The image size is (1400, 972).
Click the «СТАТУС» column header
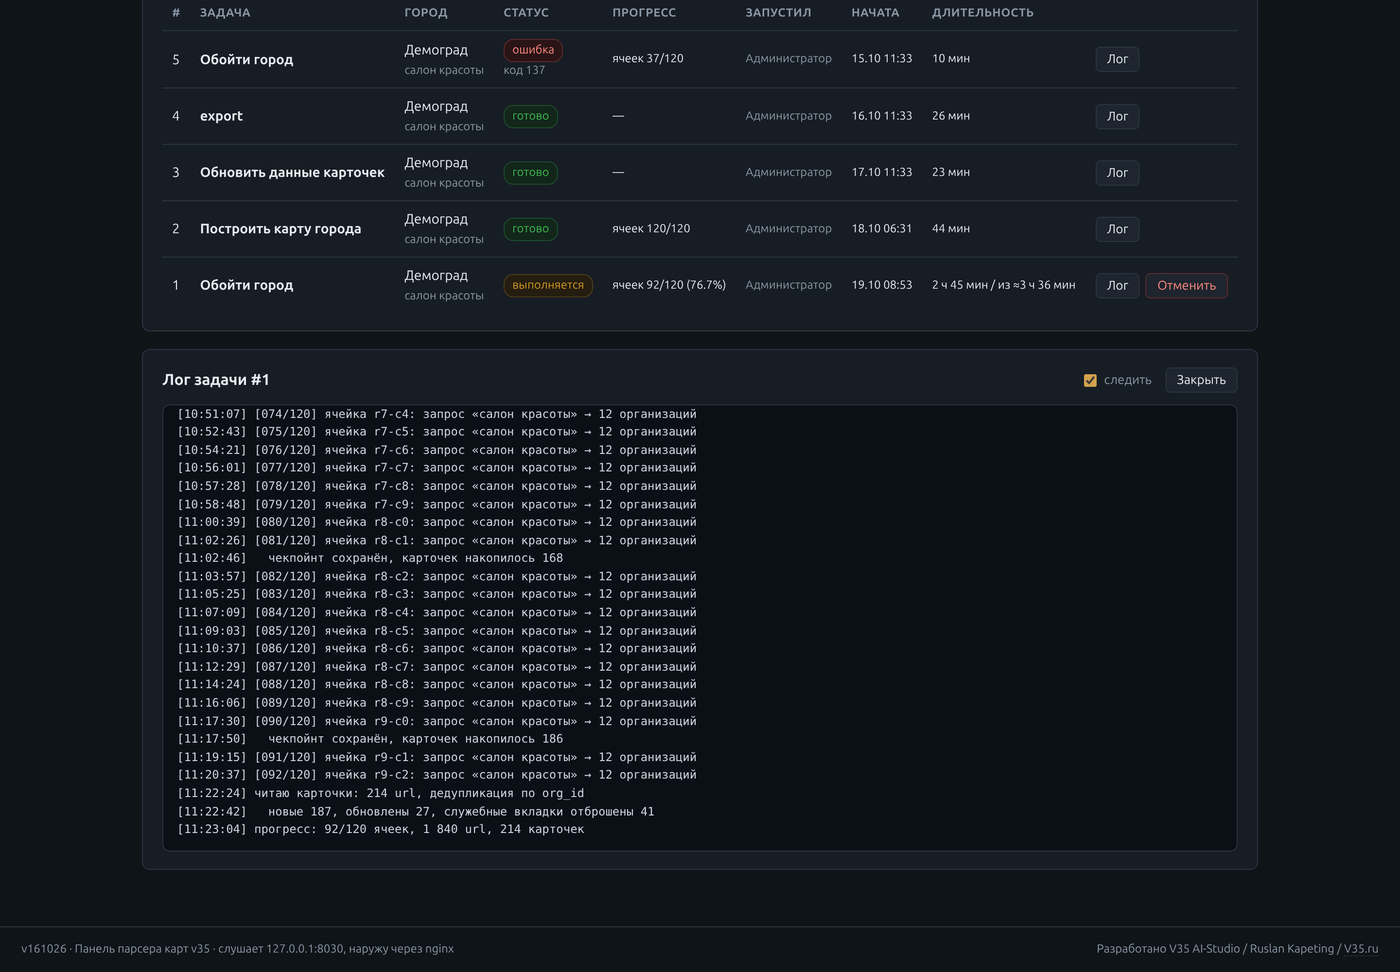(x=526, y=13)
